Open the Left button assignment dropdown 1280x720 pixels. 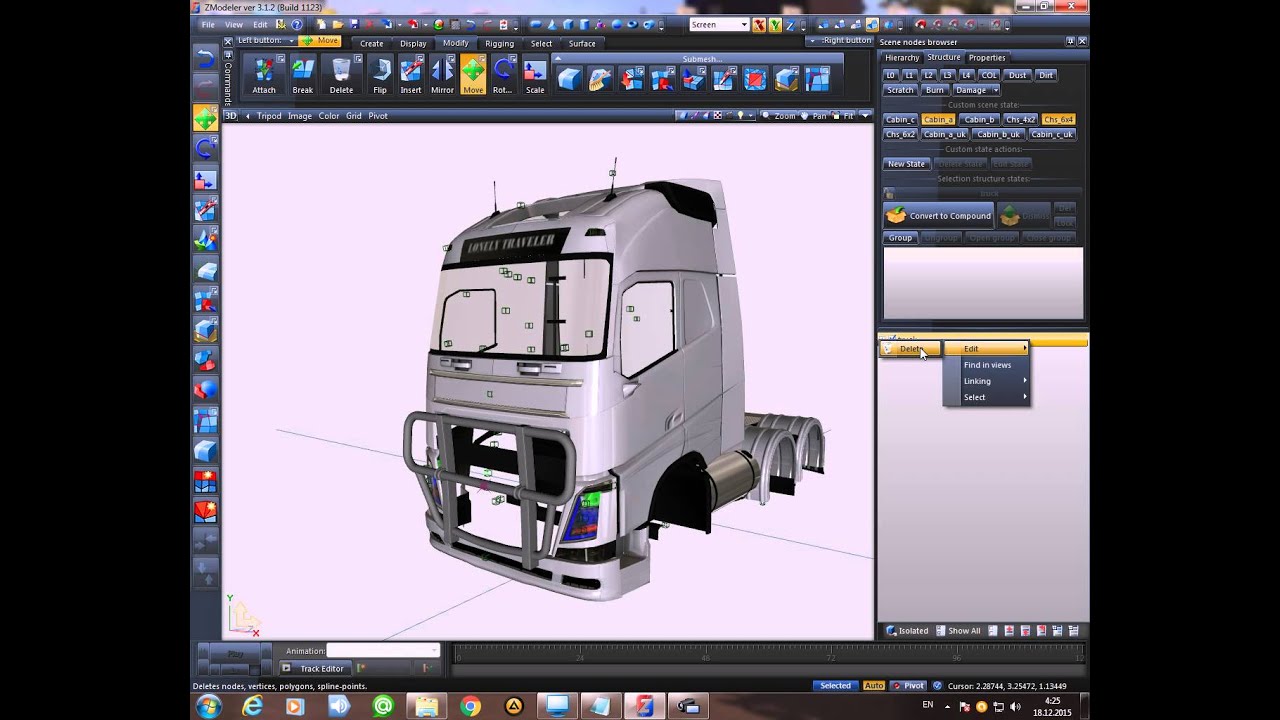291,41
